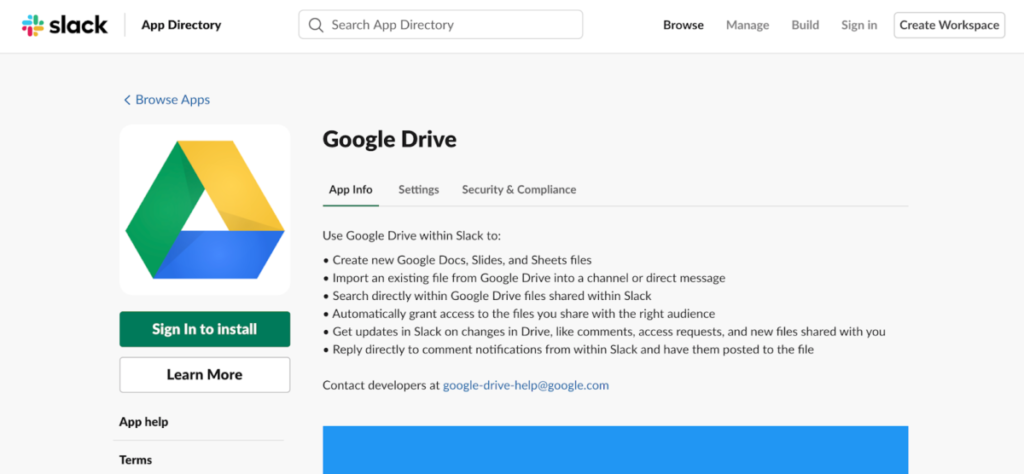
Task: Click the Create Workspace button
Action: [x=949, y=25]
